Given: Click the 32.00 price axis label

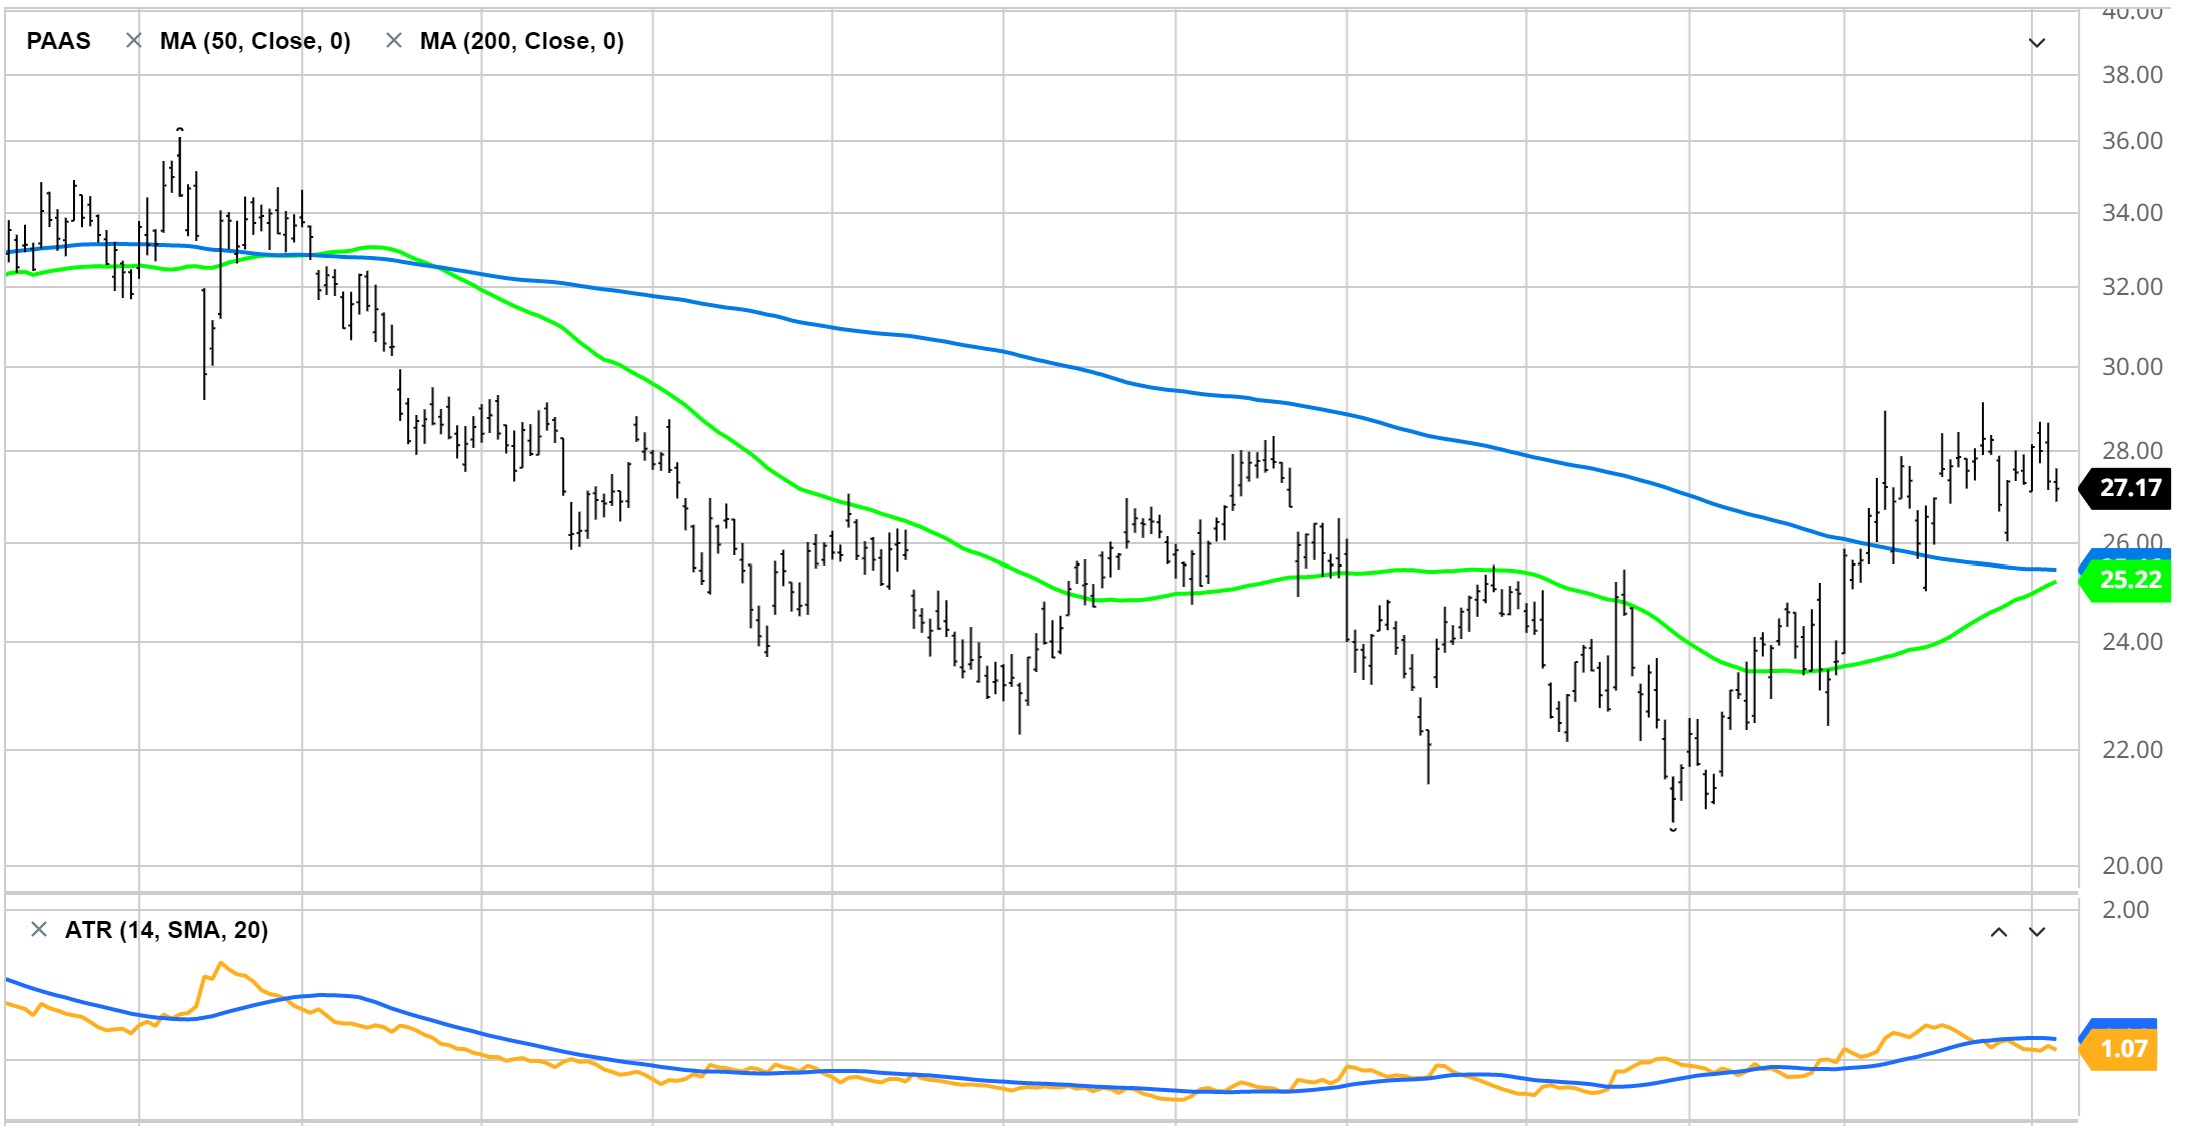Looking at the screenshot, I should click(2132, 287).
